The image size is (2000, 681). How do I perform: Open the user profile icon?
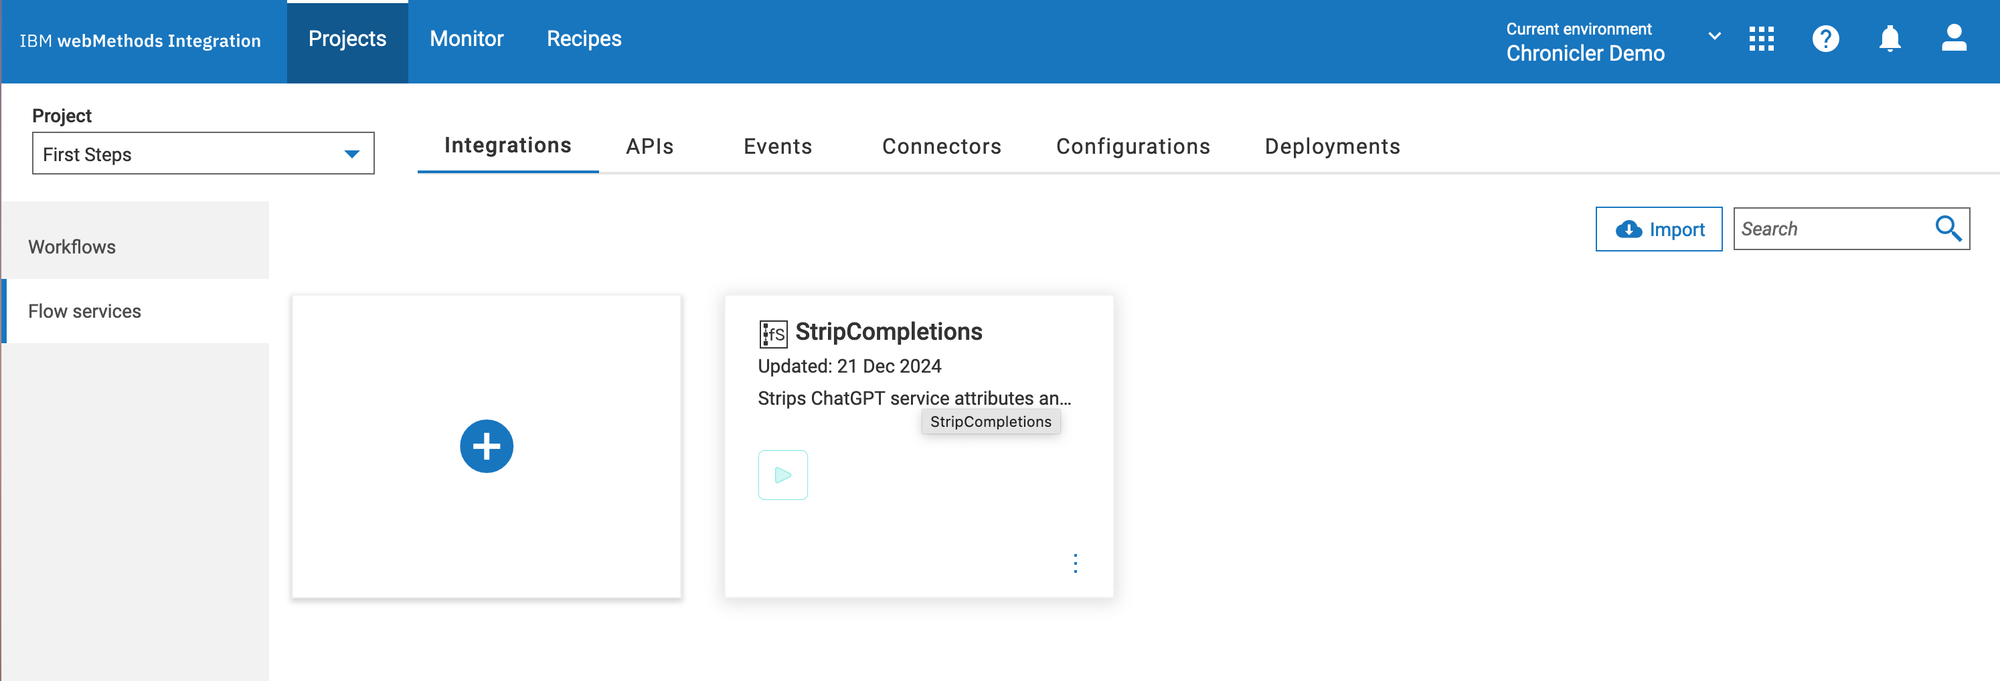1953,38
